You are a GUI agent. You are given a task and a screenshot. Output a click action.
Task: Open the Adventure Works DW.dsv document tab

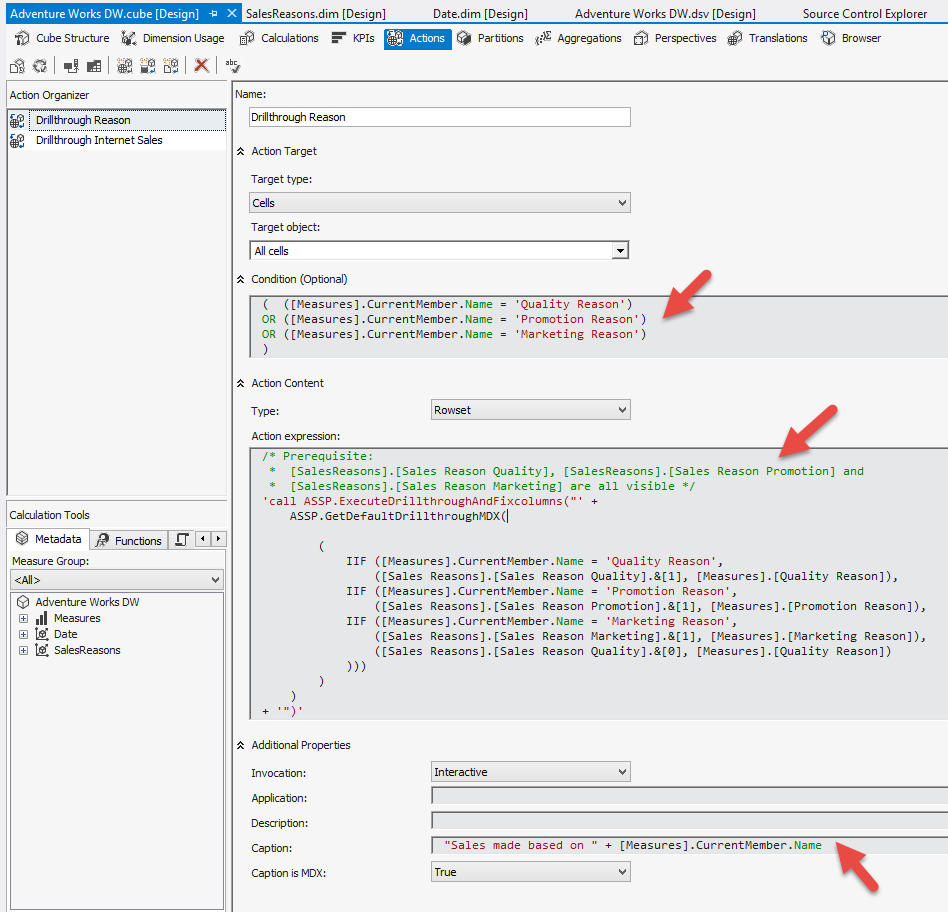pyautogui.click(x=665, y=13)
